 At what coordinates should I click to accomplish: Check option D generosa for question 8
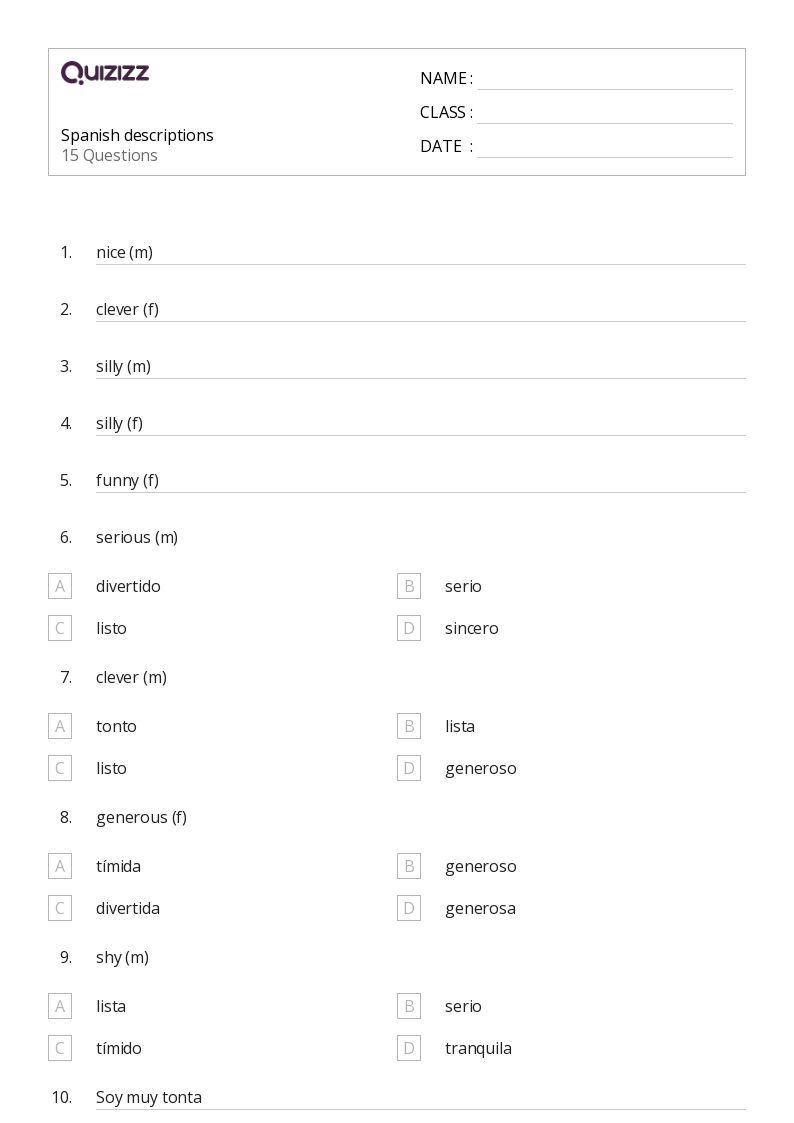(409, 909)
